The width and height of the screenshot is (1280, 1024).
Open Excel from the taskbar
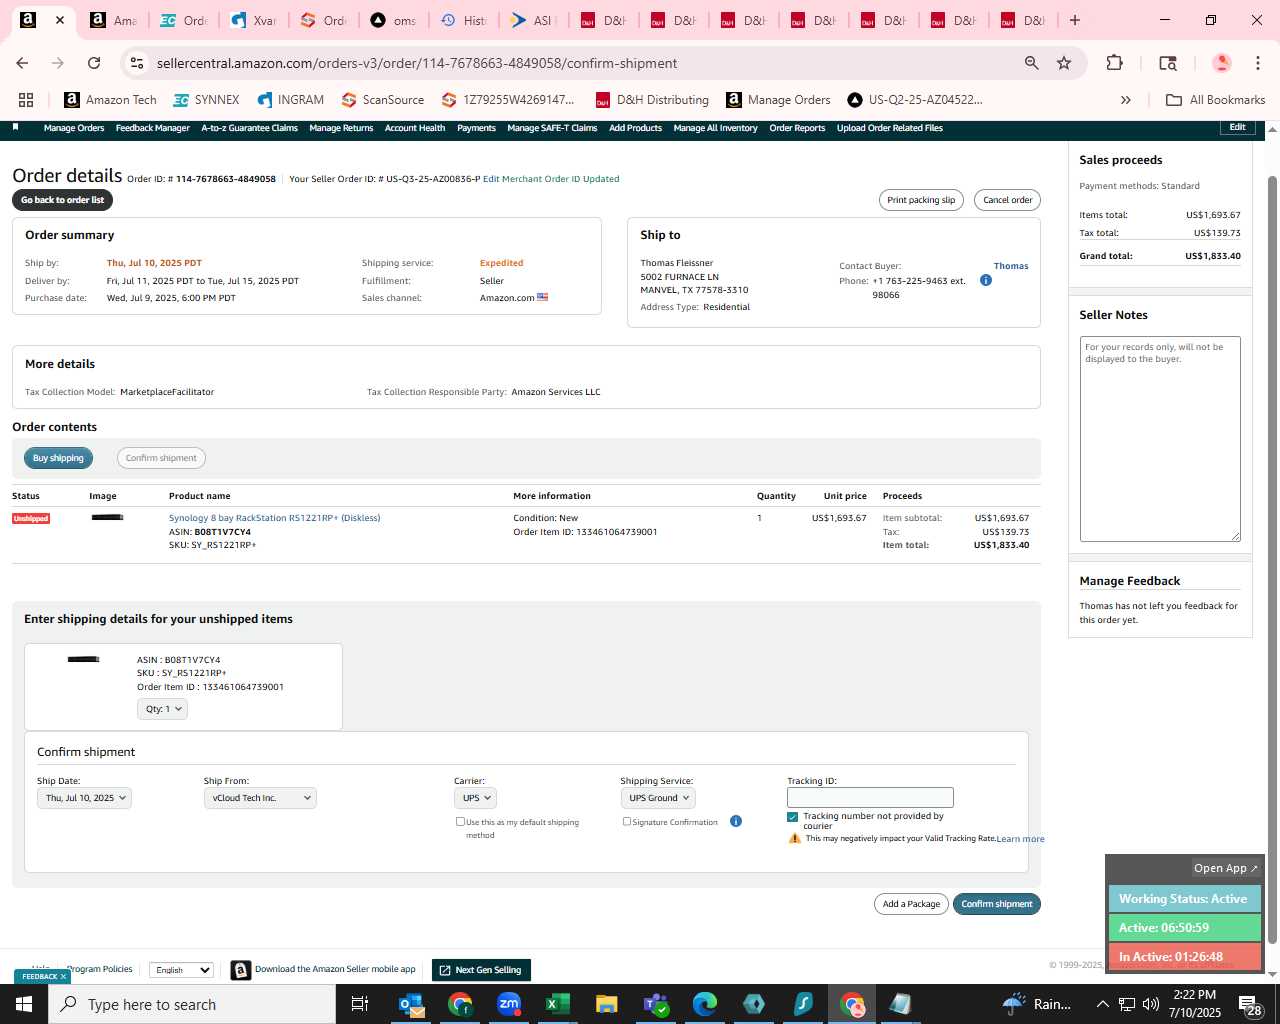(557, 1004)
